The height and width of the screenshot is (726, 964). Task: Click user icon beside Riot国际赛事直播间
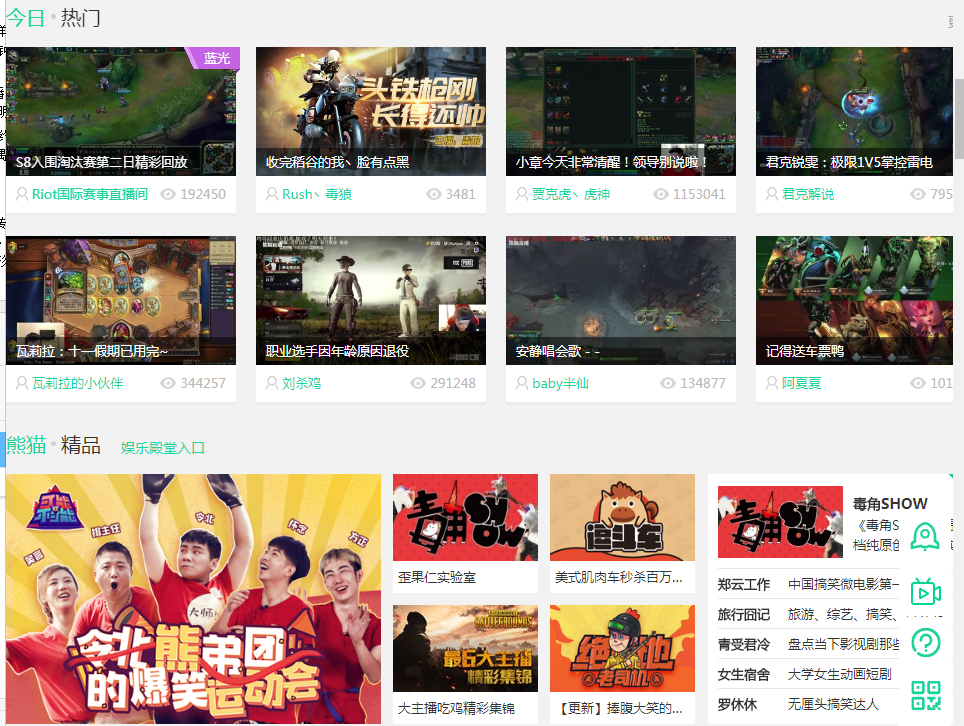pyautogui.click(x=22, y=194)
